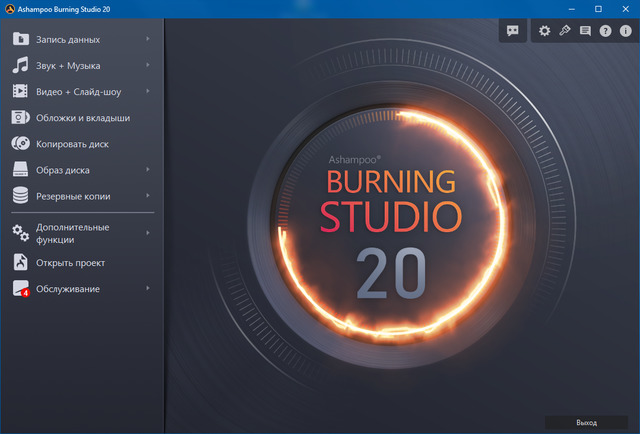The width and height of the screenshot is (640, 434).
Task: Choose Открыть проект in the sidebar
Action: click(70, 263)
